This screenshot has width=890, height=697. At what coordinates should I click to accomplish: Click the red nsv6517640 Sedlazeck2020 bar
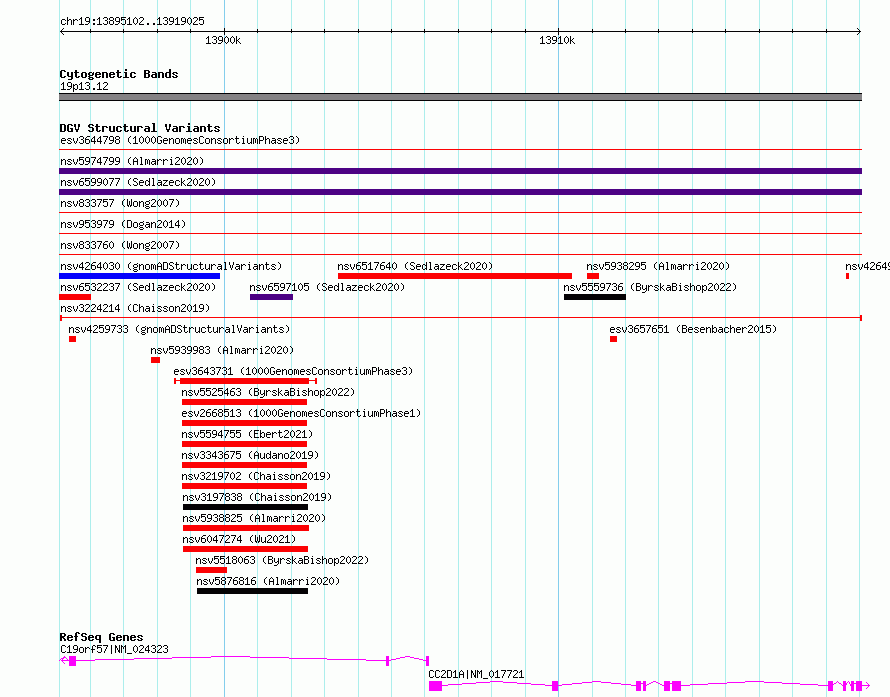point(455,276)
